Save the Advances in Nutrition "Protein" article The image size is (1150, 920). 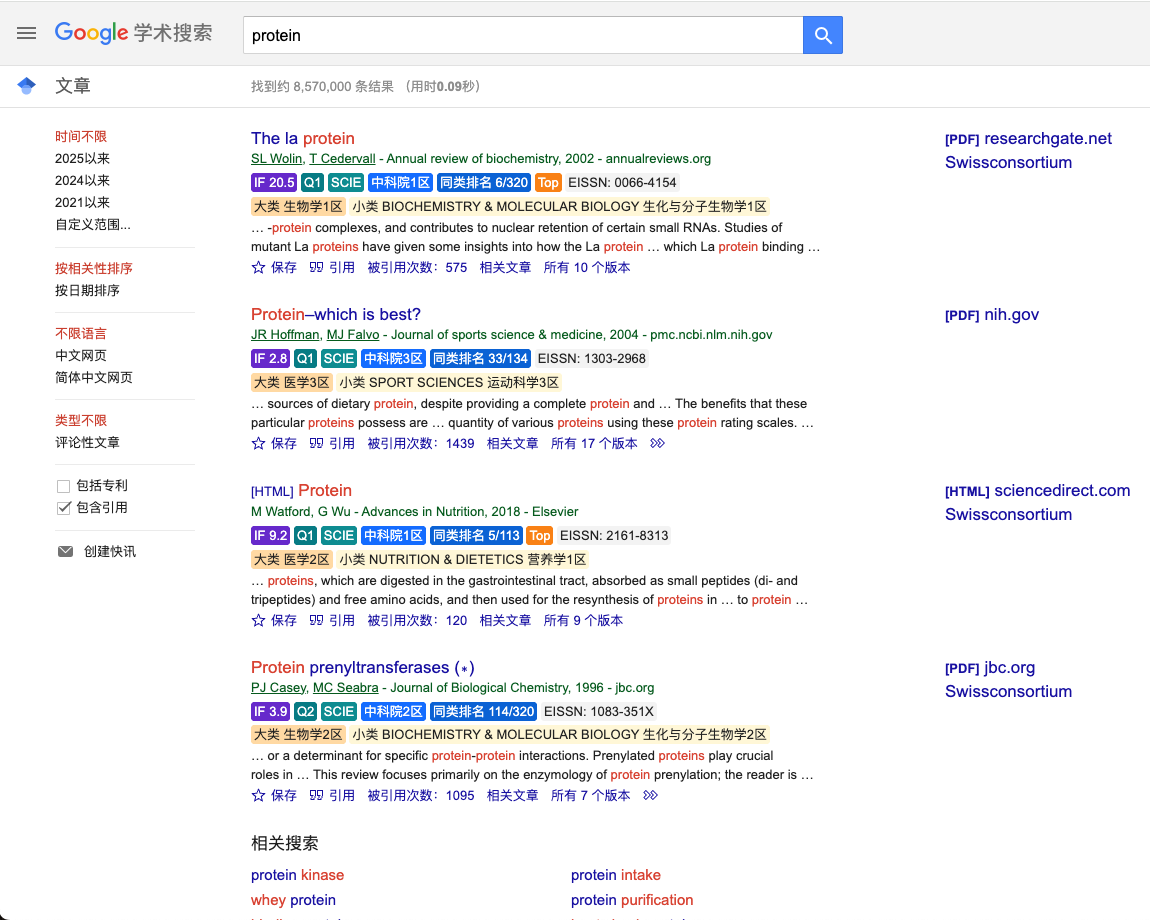258,620
